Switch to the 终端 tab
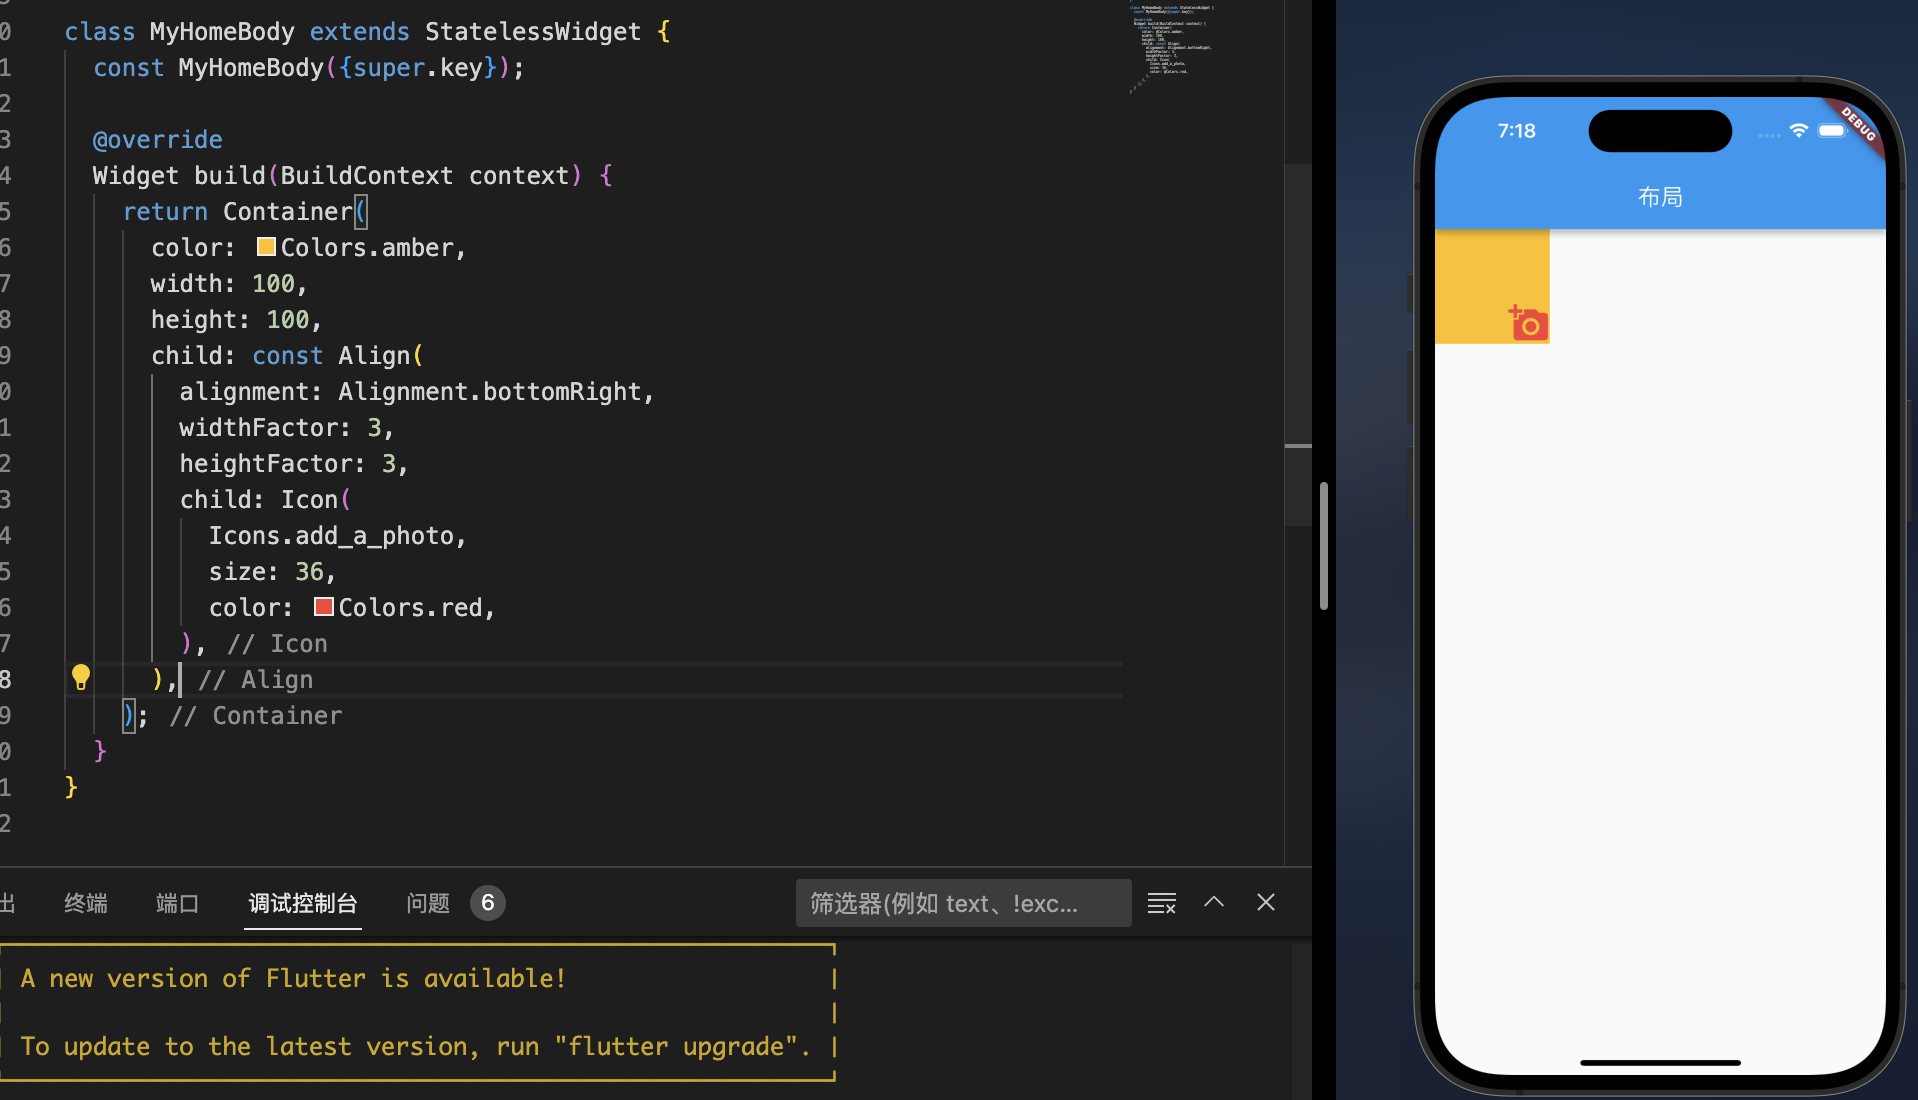 click(x=86, y=903)
